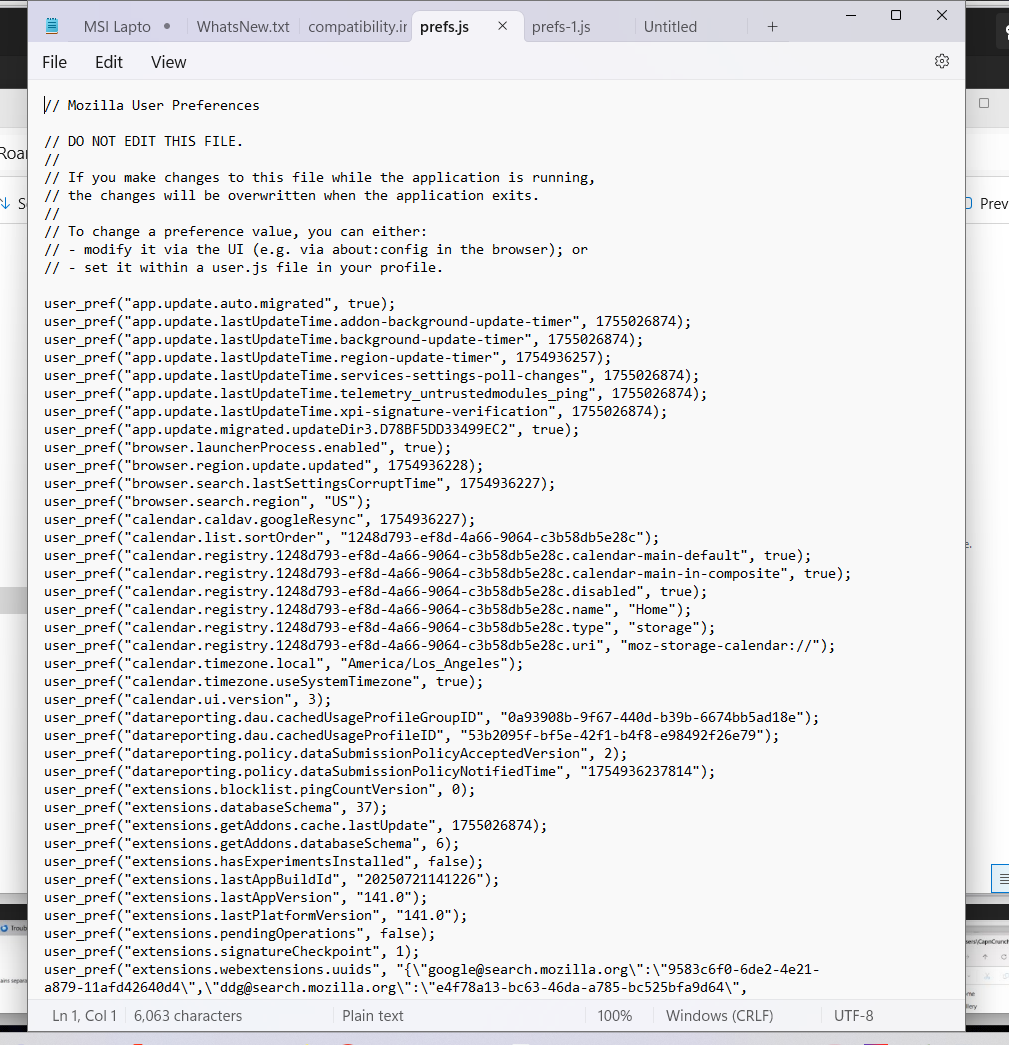
Task: Click the Plain text status entry
Action: click(373, 1016)
